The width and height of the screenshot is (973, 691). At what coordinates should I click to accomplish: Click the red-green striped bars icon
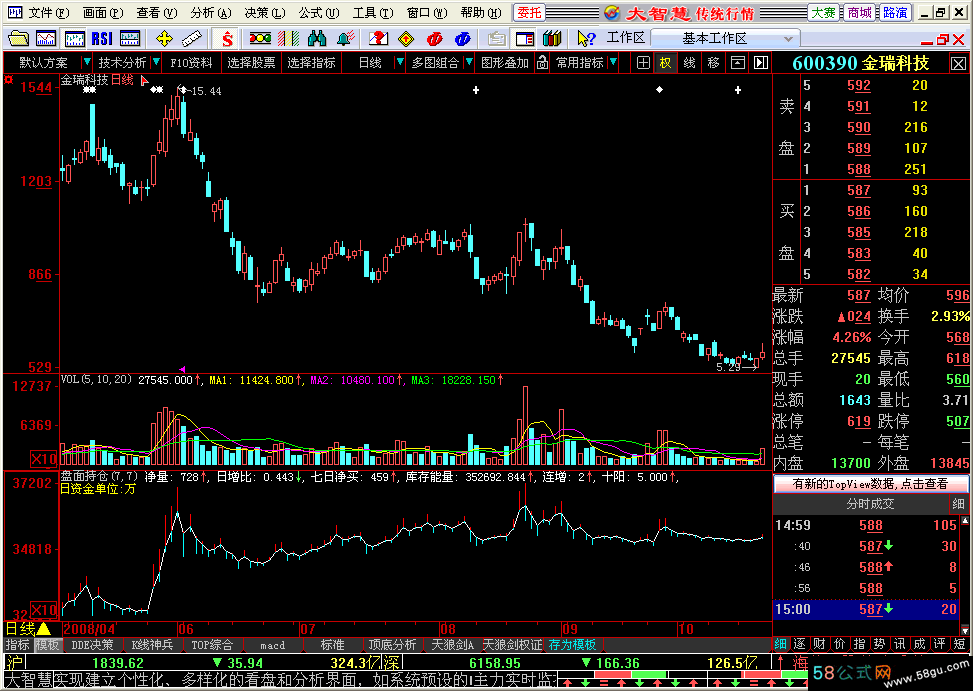click(289, 38)
